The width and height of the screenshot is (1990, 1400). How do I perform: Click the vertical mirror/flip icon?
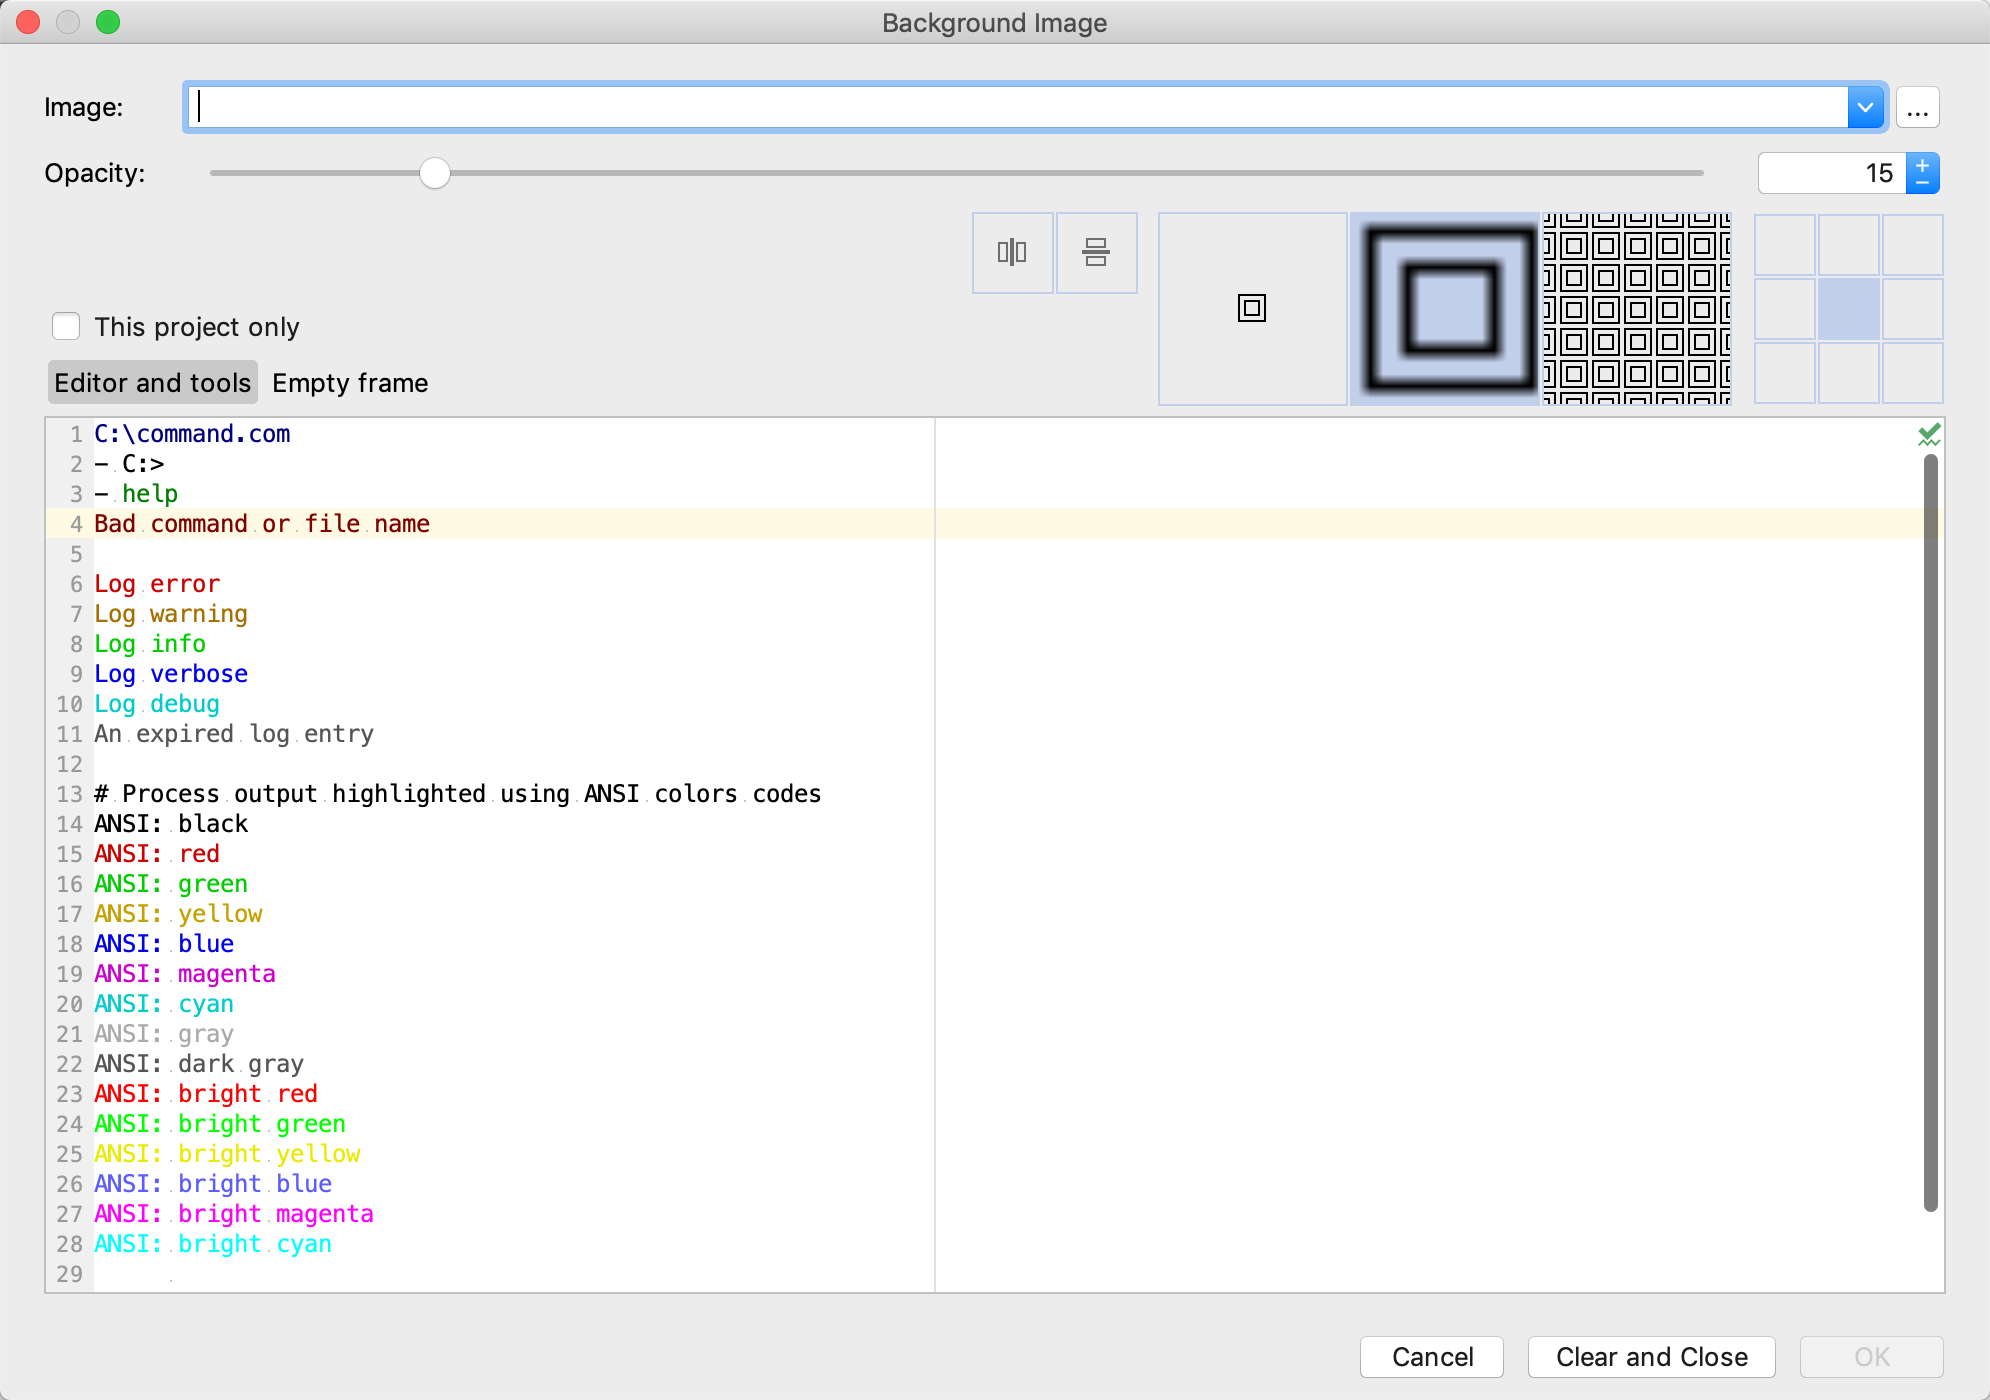[1096, 252]
